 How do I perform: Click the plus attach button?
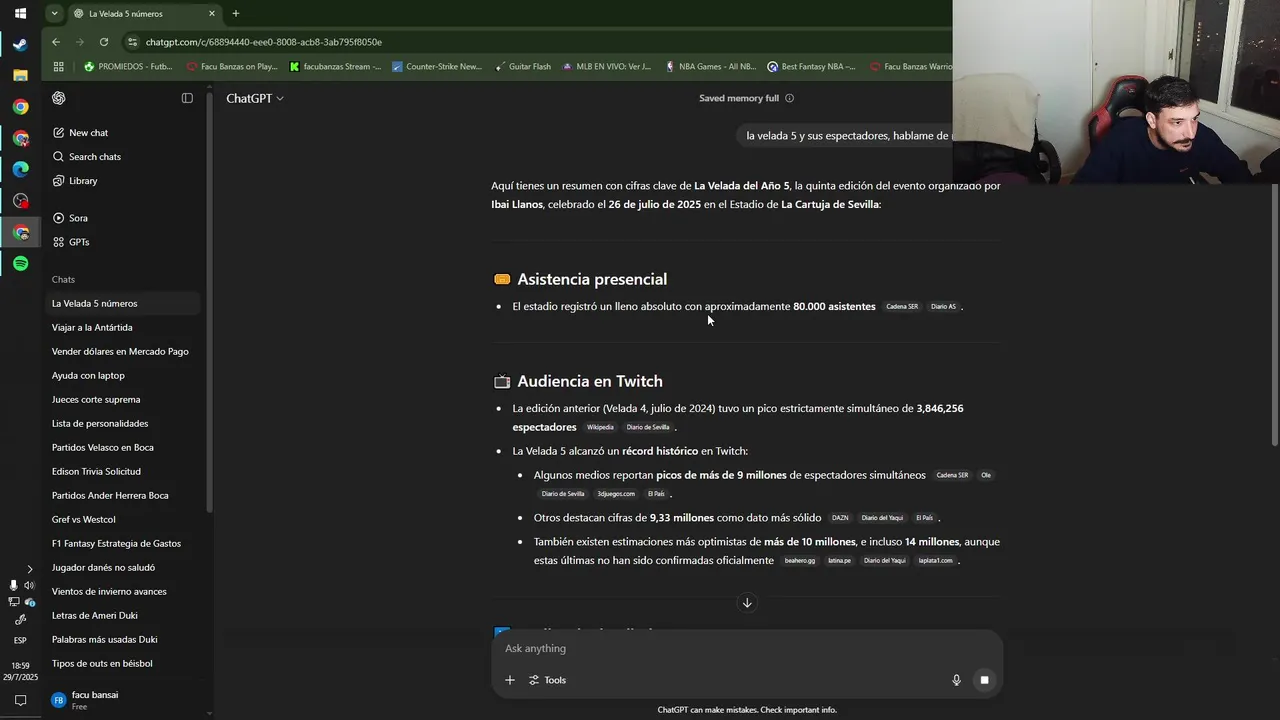509,680
